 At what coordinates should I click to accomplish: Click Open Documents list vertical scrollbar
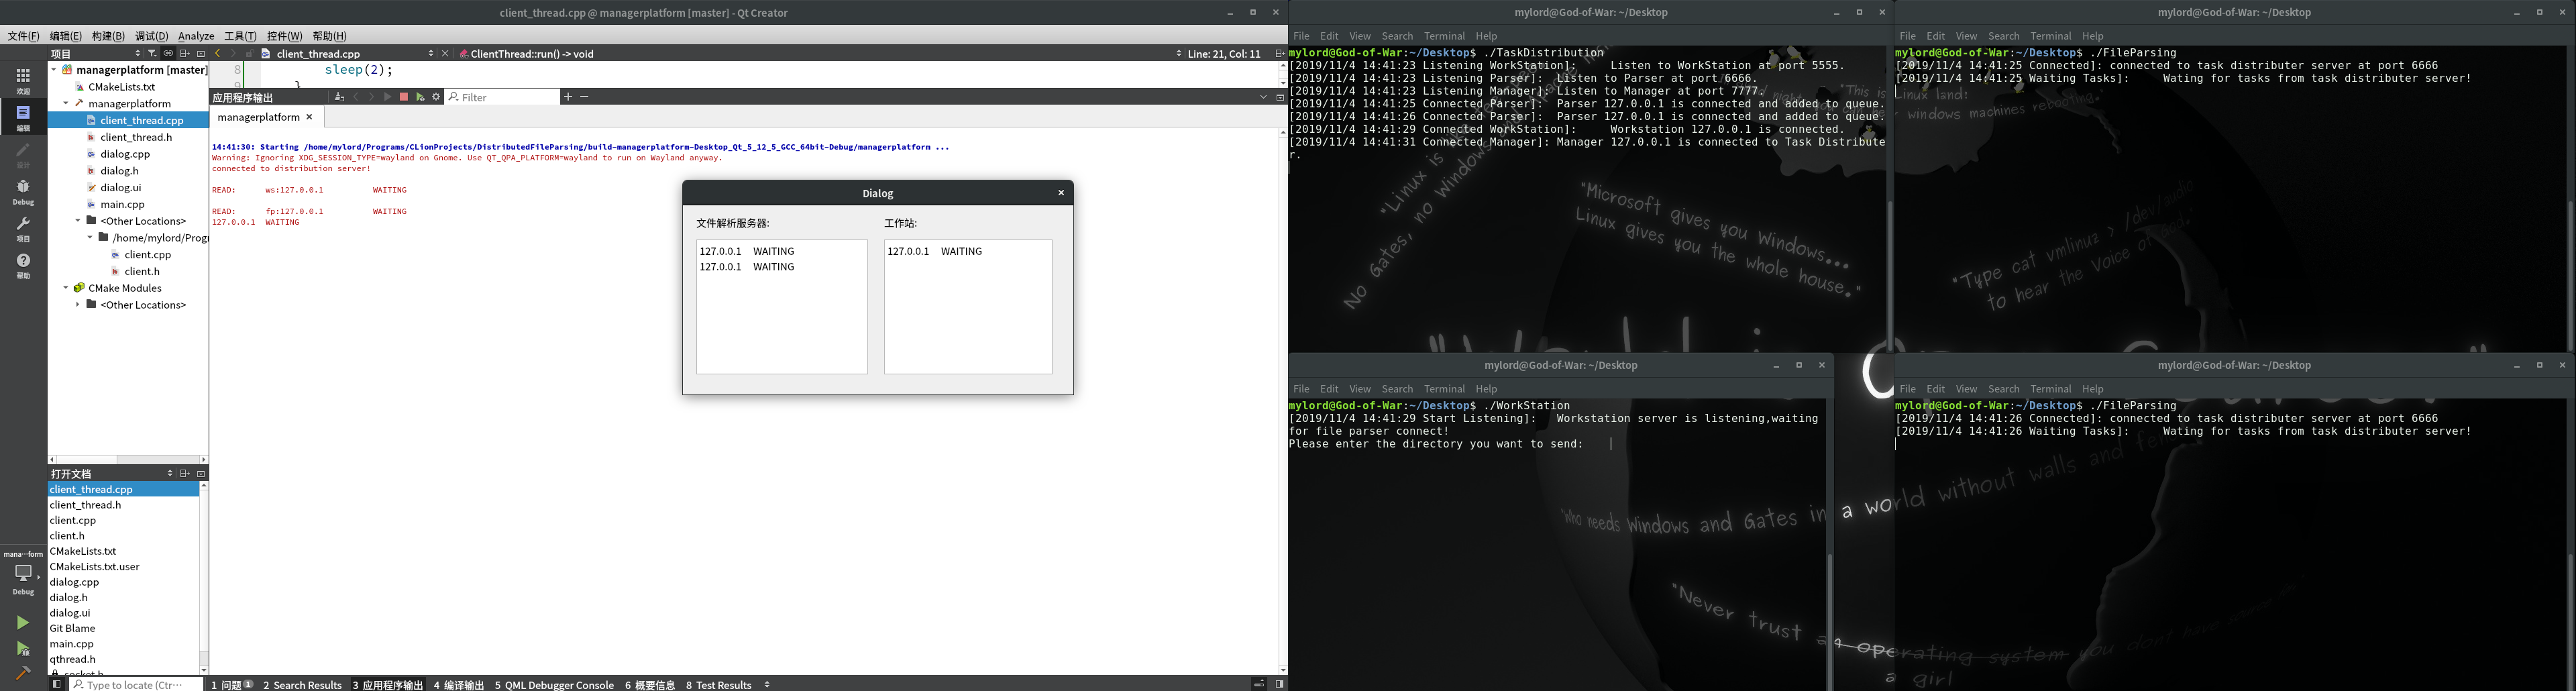pyautogui.click(x=204, y=578)
